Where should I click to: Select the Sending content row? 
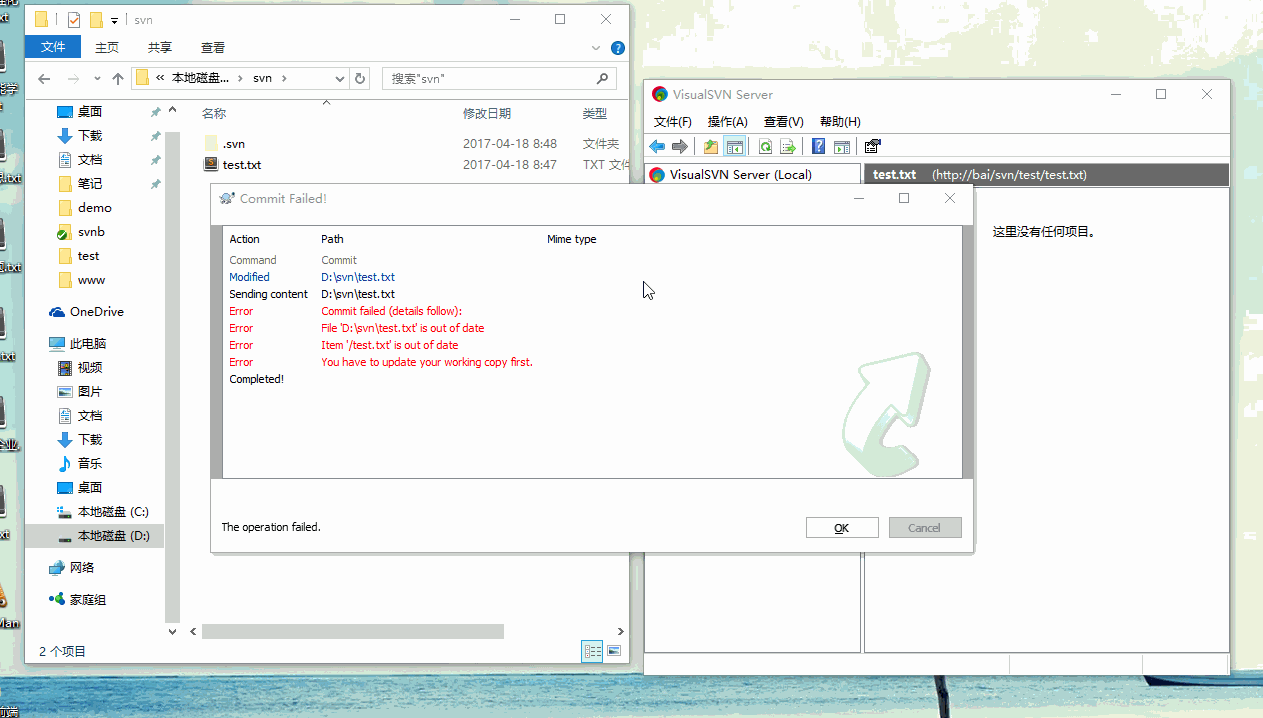point(592,294)
